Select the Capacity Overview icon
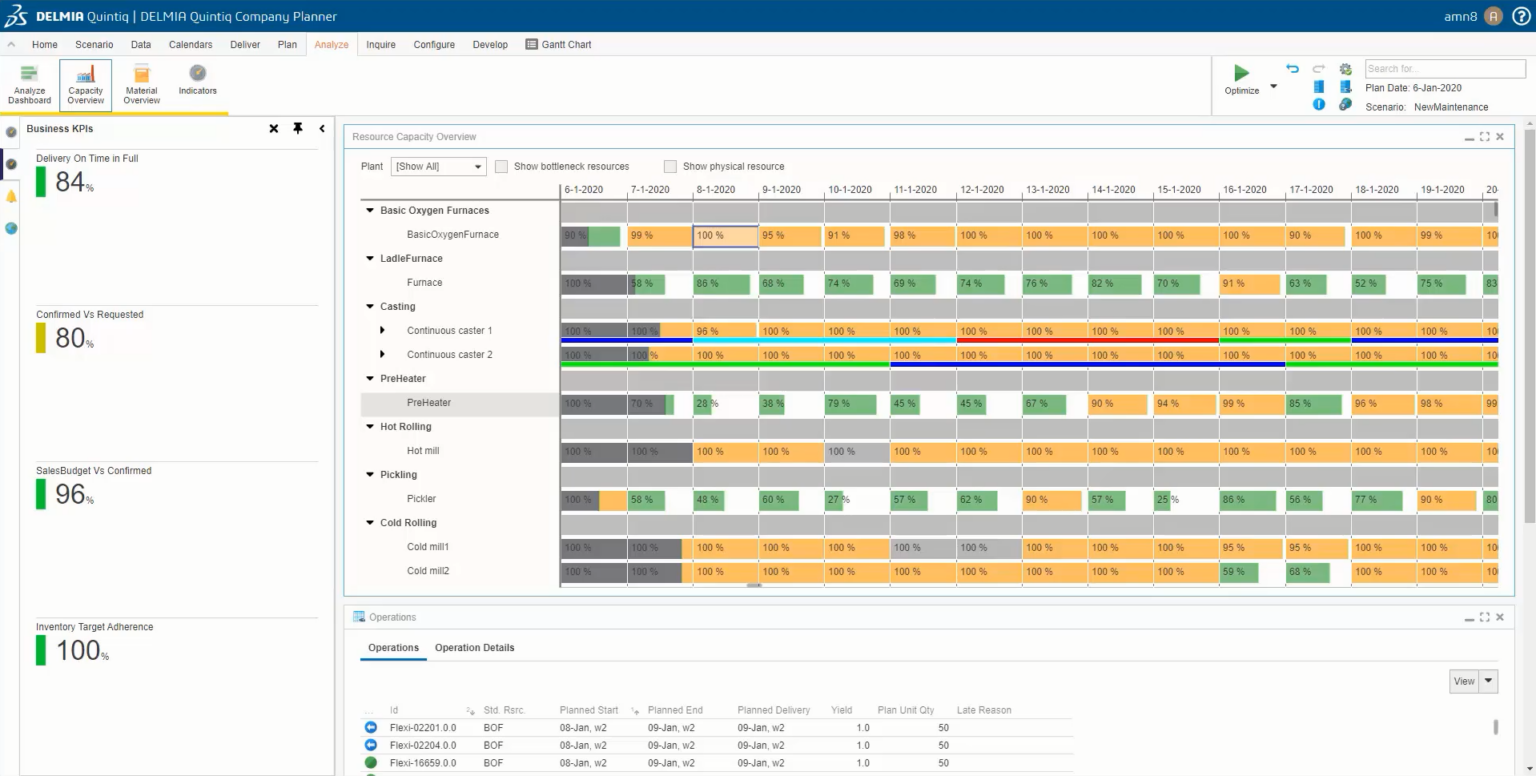The height and width of the screenshot is (776, 1536). click(x=85, y=85)
